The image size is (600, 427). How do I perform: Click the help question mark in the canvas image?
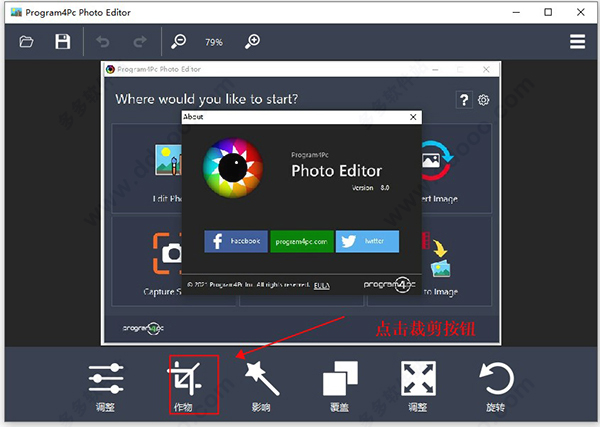pos(464,100)
